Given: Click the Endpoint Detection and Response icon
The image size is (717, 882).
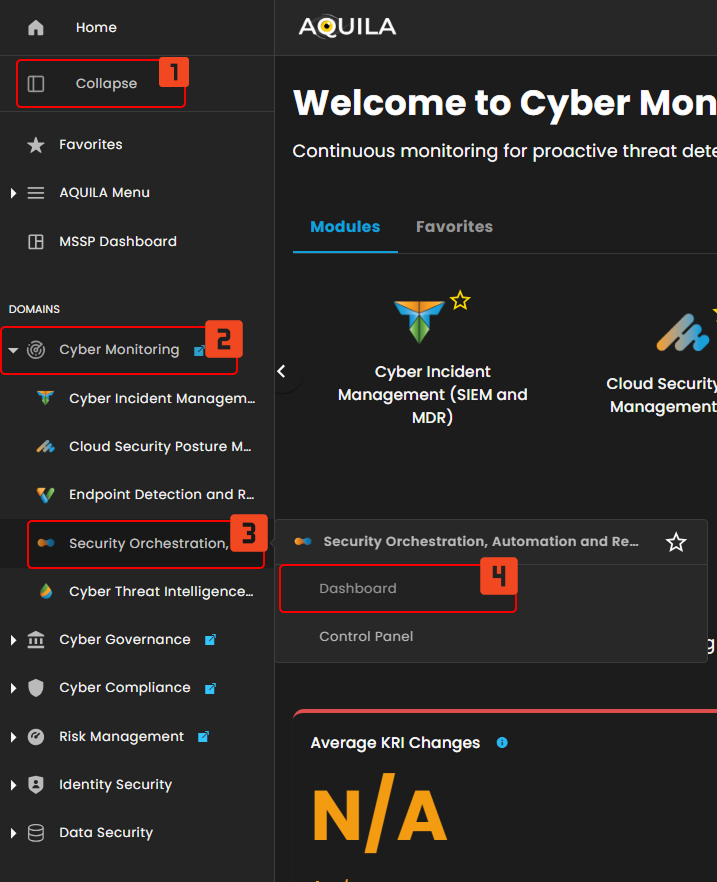Looking at the screenshot, I should [45, 495].
